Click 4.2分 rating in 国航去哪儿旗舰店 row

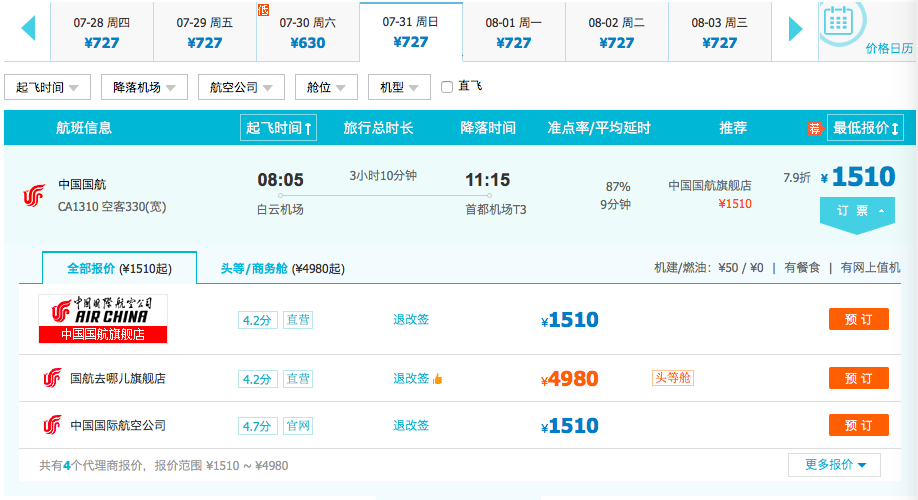[258, 379]
